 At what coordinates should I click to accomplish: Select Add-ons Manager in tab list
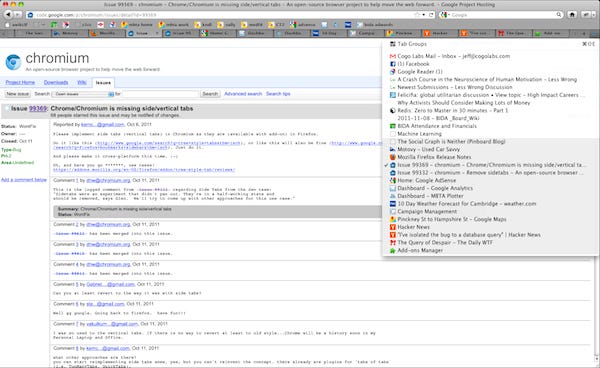click(x=490, y=250)
